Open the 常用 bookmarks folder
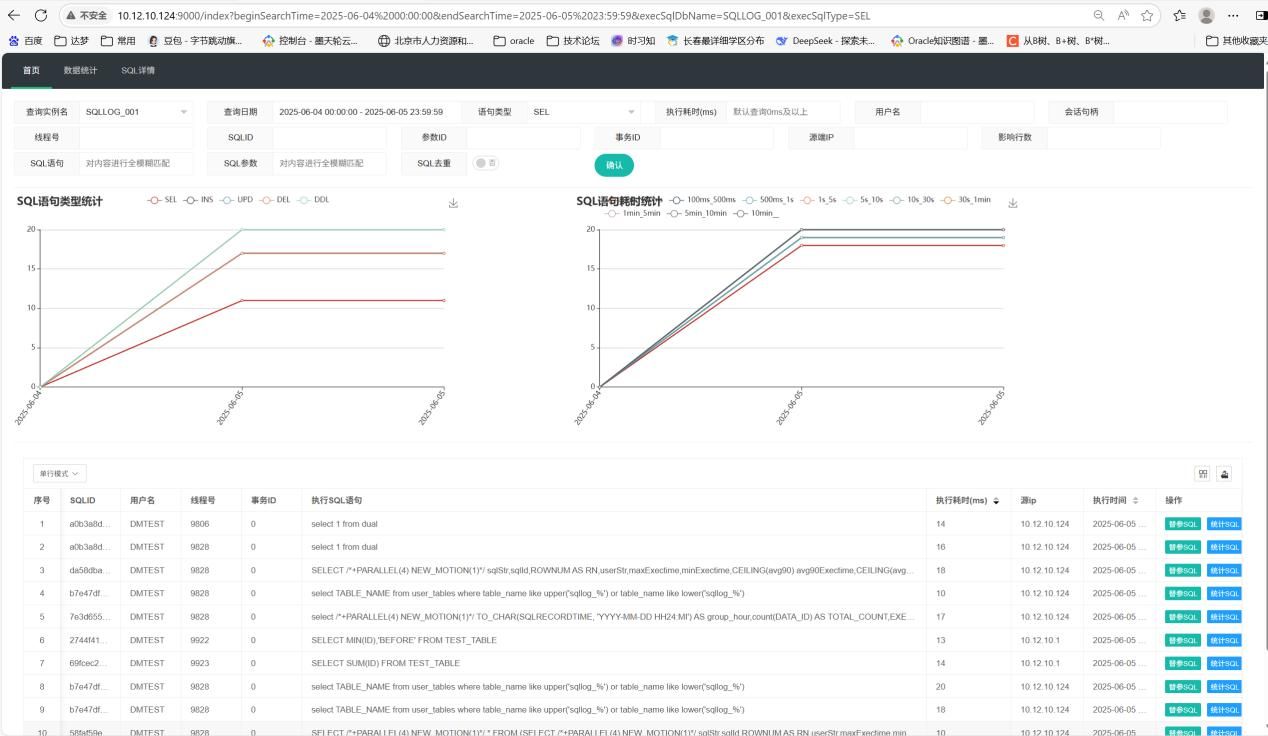The width and height of the screenshot is (1268, 736). [118, 41]
